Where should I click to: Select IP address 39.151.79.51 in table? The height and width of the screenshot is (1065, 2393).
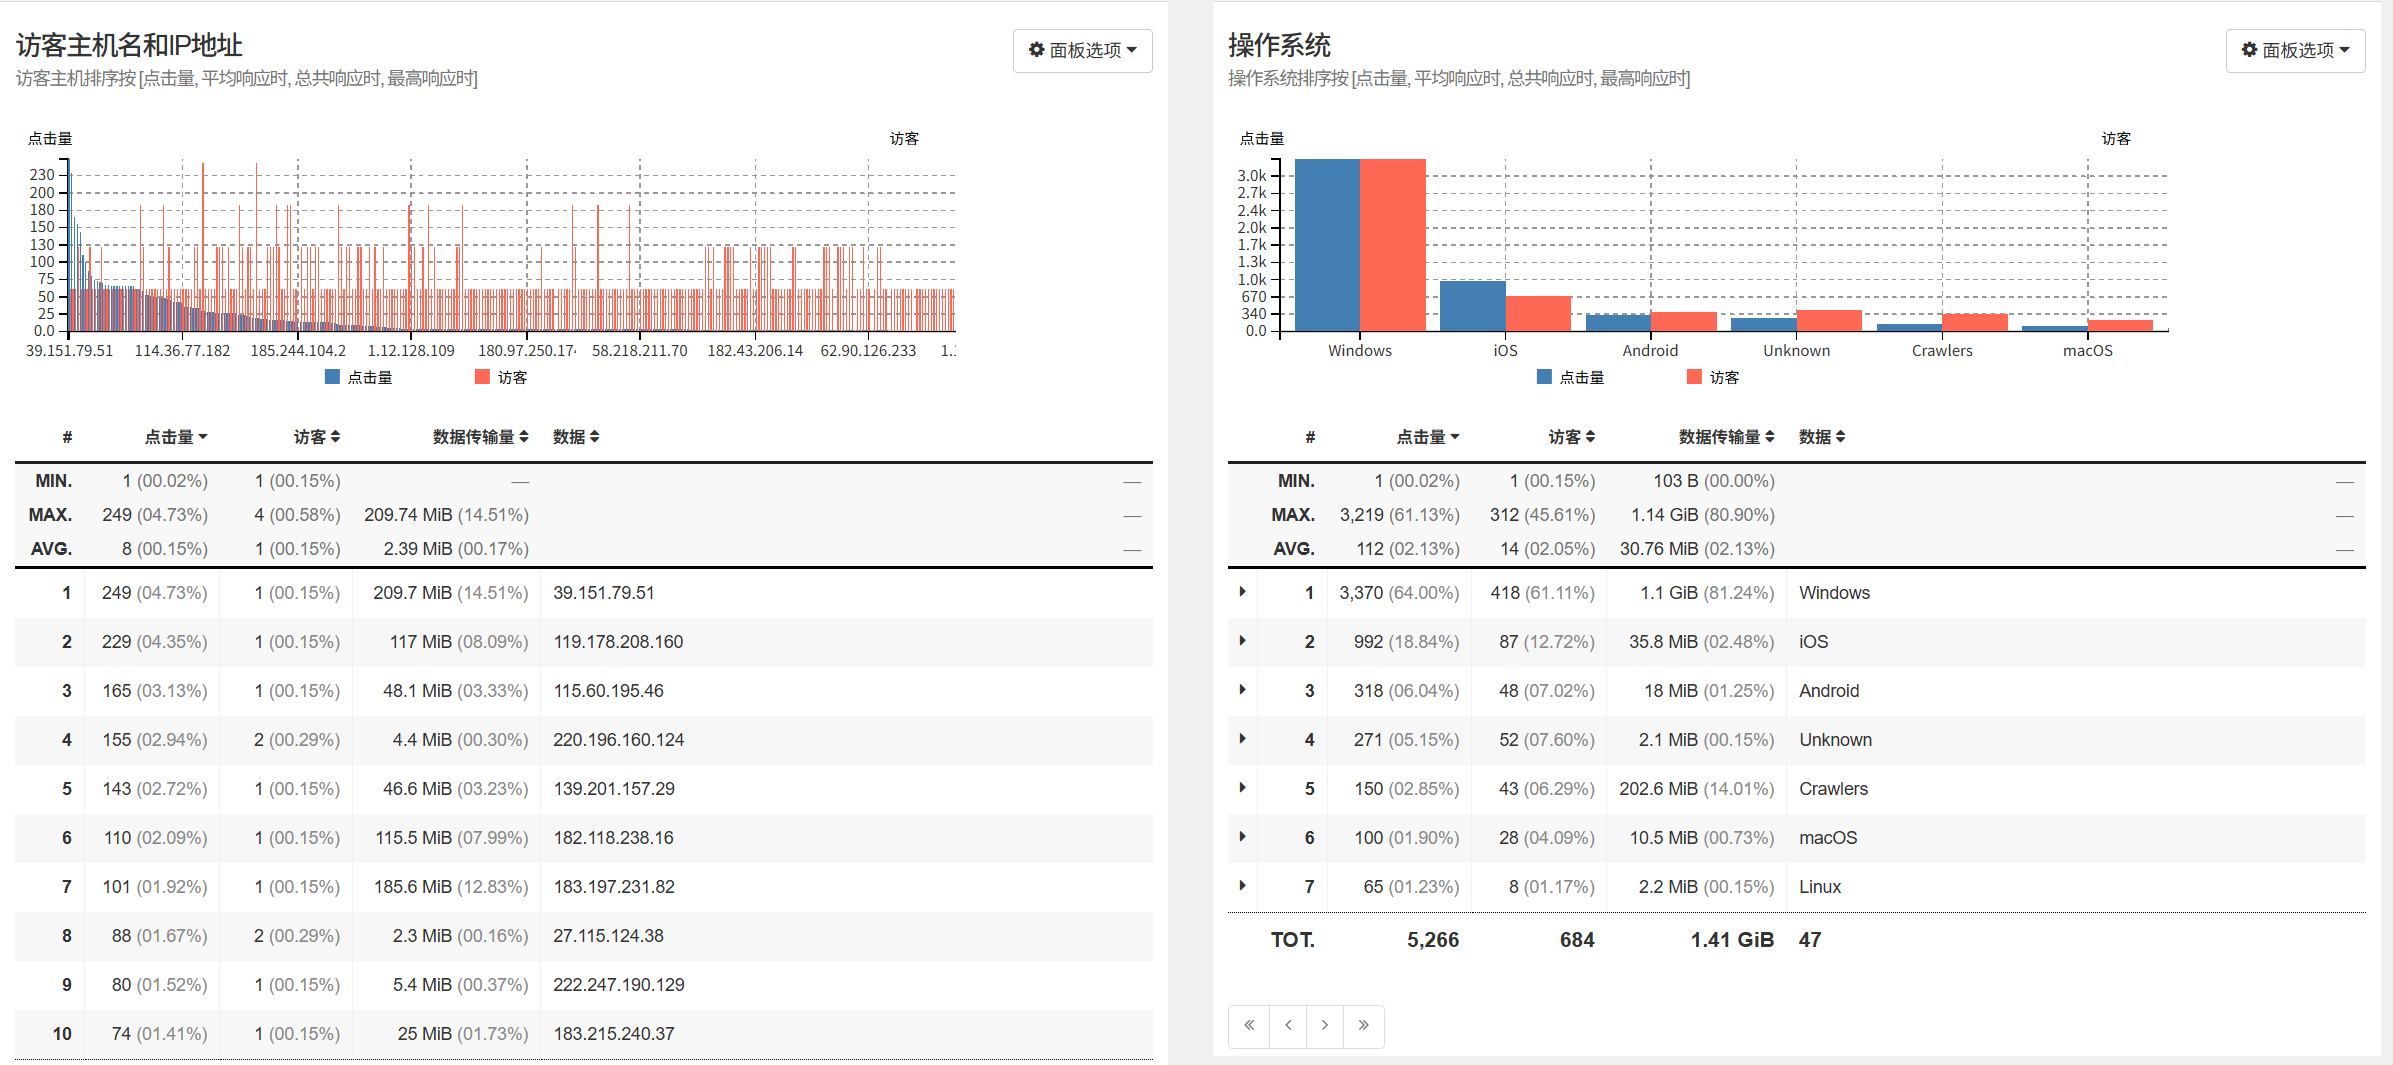[604, 593]
